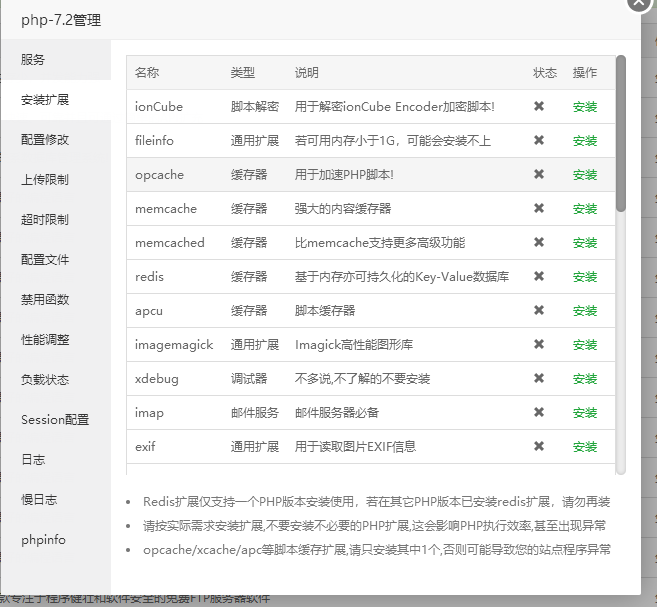Click the extension list scrollbar thumb

tap(621, 133)
